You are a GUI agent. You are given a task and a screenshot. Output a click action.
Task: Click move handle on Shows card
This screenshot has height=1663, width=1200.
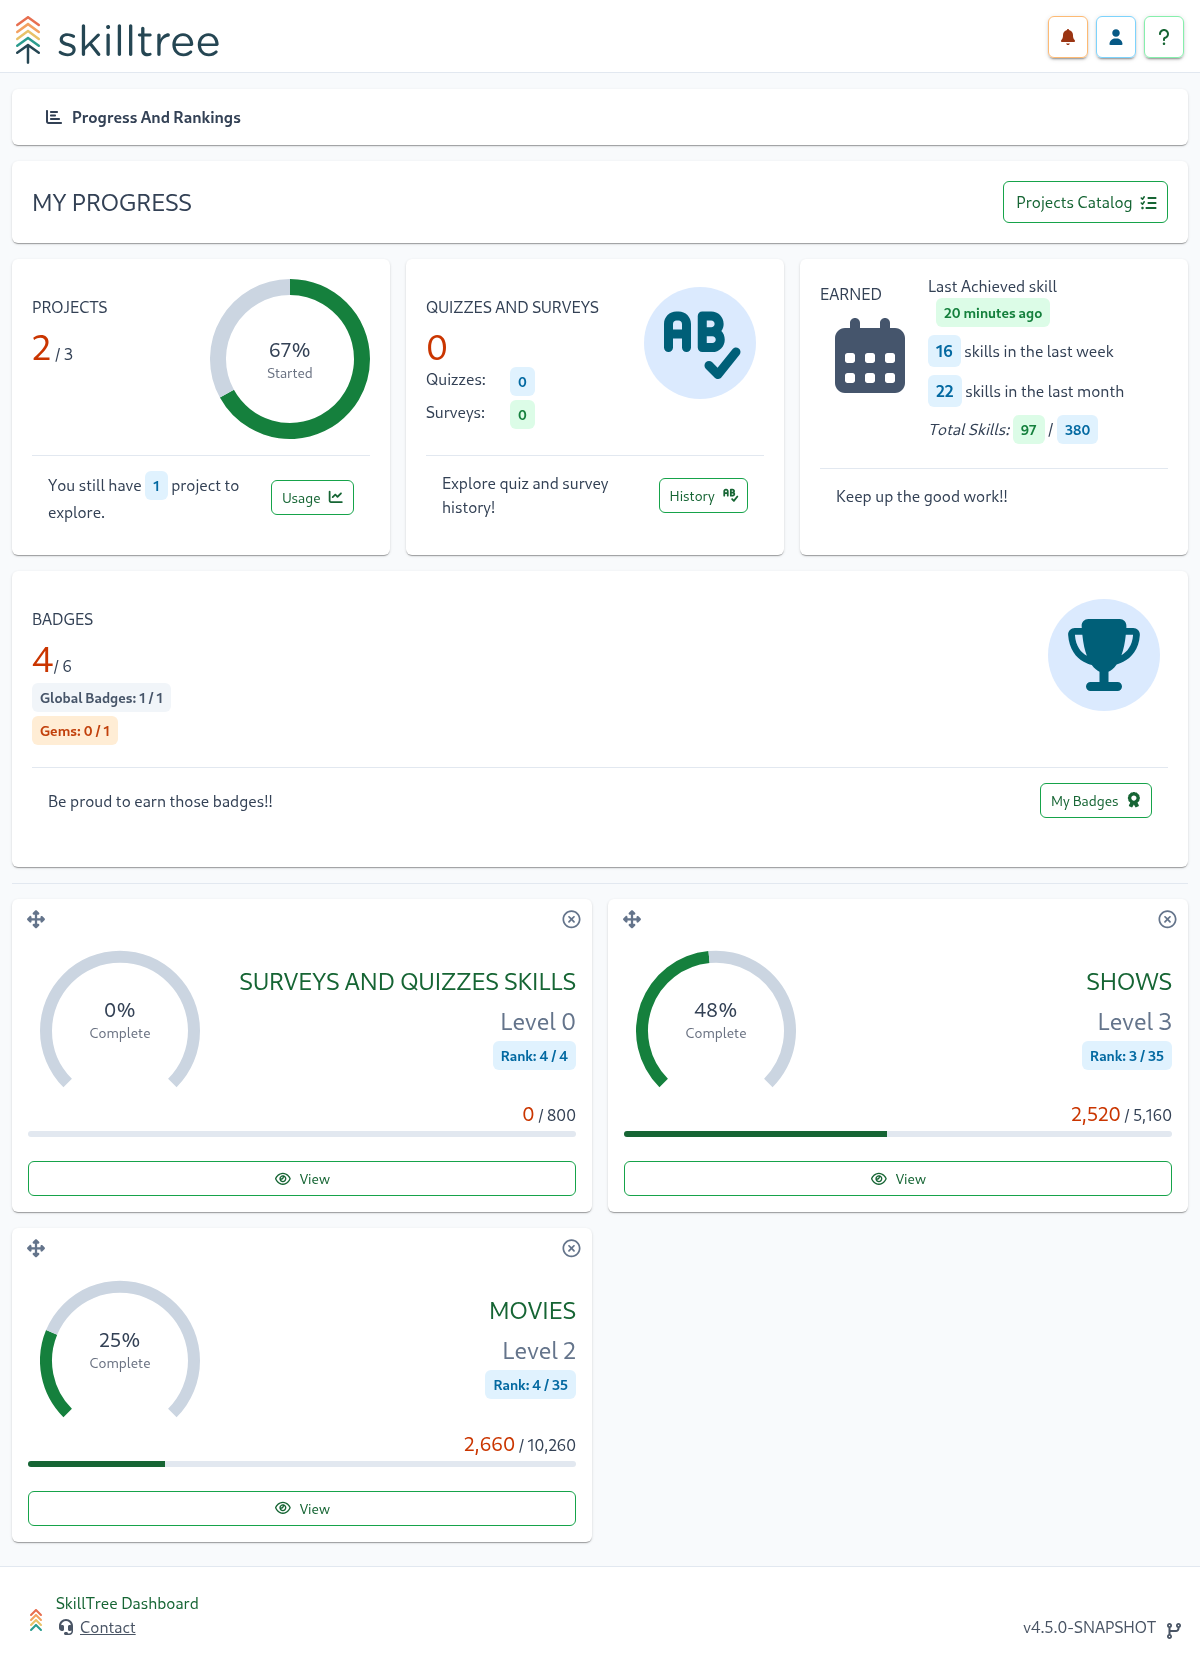(632, 919)
